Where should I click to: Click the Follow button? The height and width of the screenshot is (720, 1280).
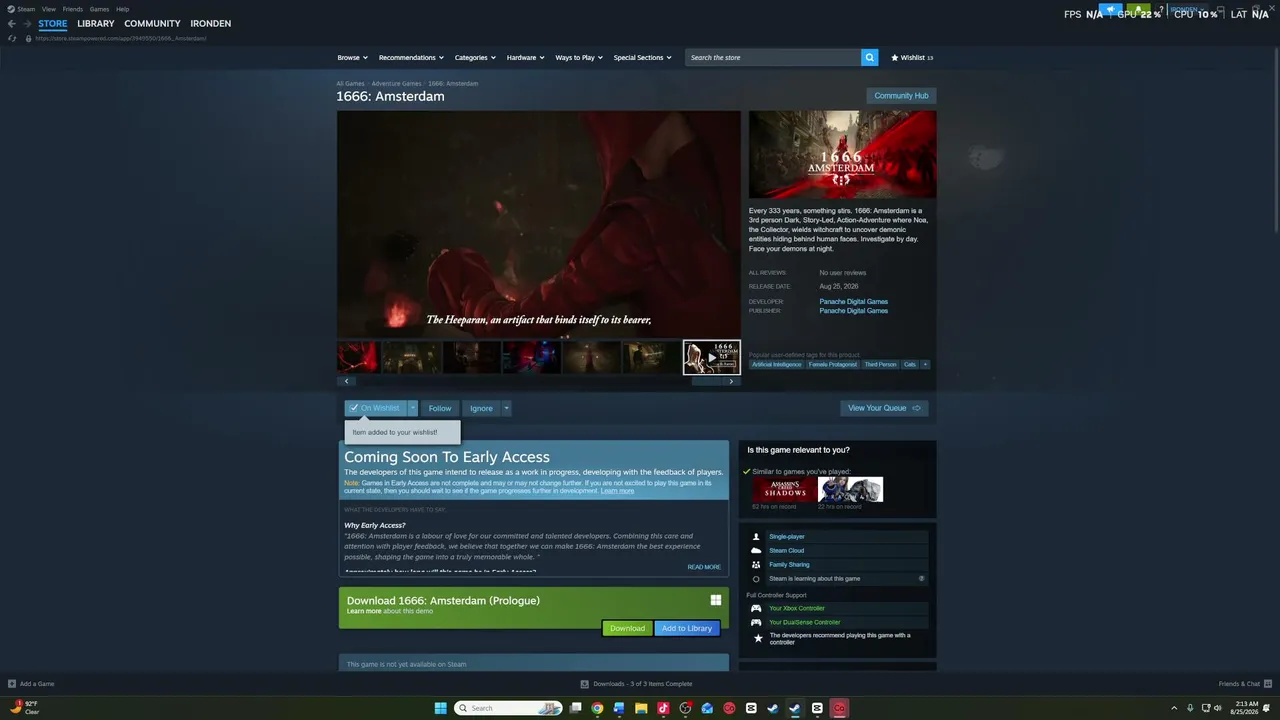point(440,408)
